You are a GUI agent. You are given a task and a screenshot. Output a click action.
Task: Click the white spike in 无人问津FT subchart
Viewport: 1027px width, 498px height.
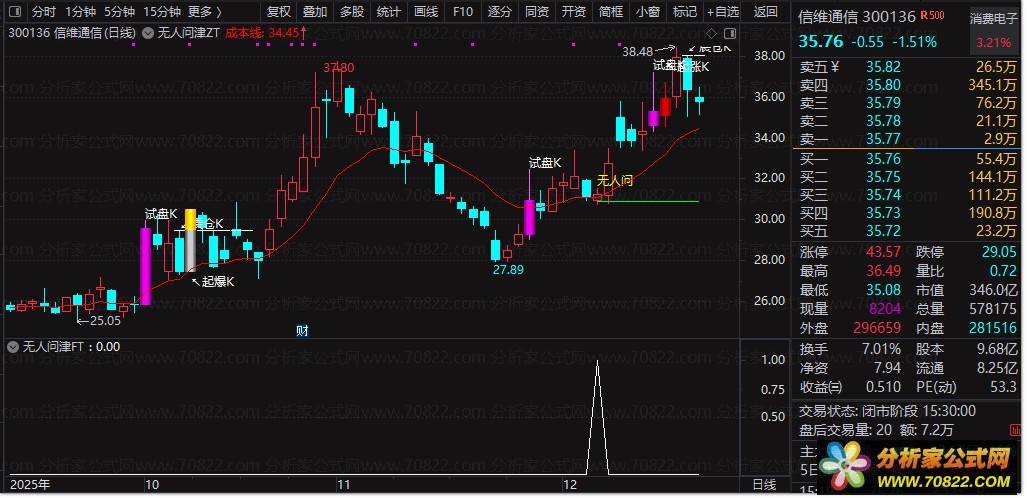(597, 417)
